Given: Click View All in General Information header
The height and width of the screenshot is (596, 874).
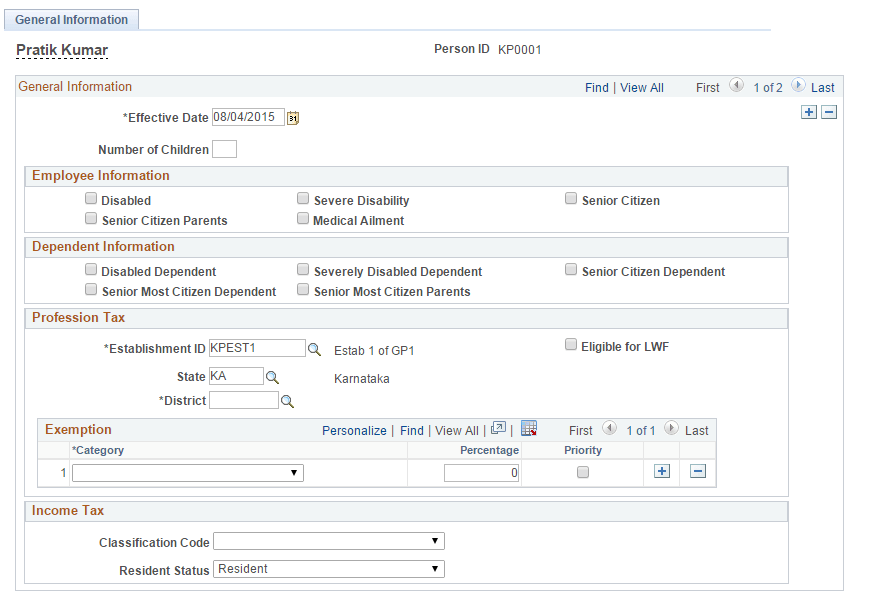Looking at the screenshot, I should [641, 87].
